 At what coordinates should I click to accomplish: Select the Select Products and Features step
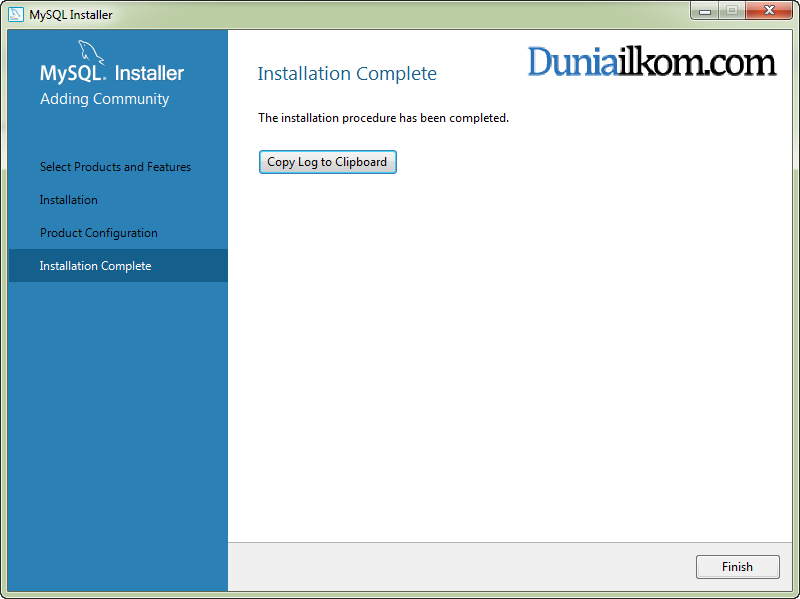coord(115,167)
